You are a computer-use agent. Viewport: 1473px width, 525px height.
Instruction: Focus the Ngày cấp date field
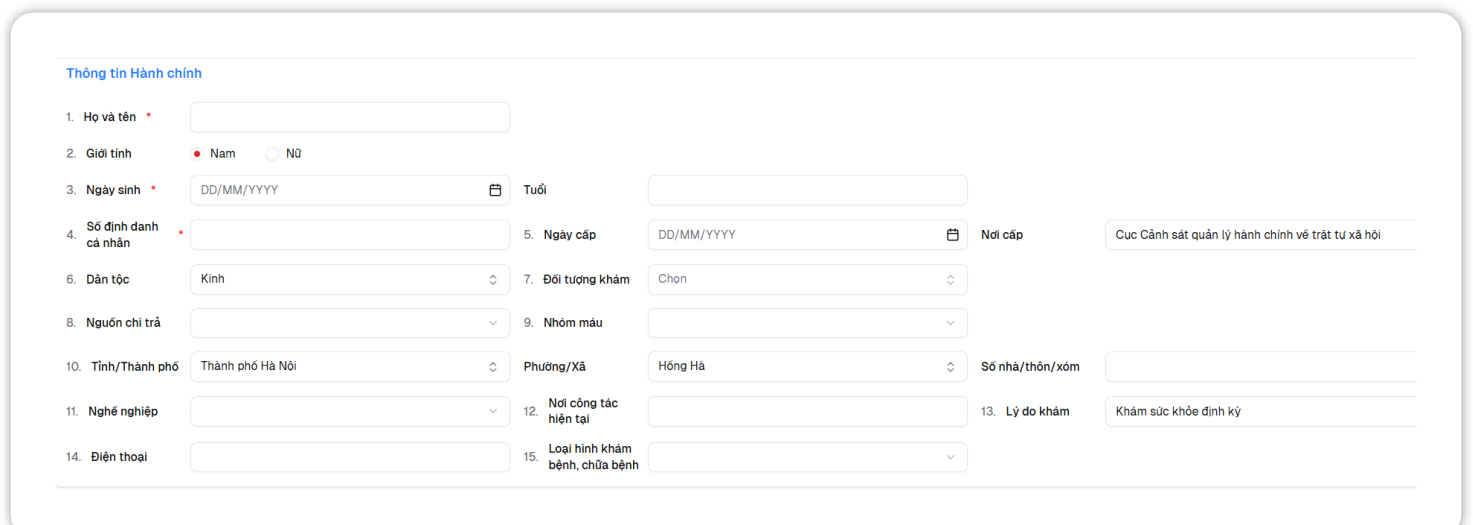[x=808, y=235]
